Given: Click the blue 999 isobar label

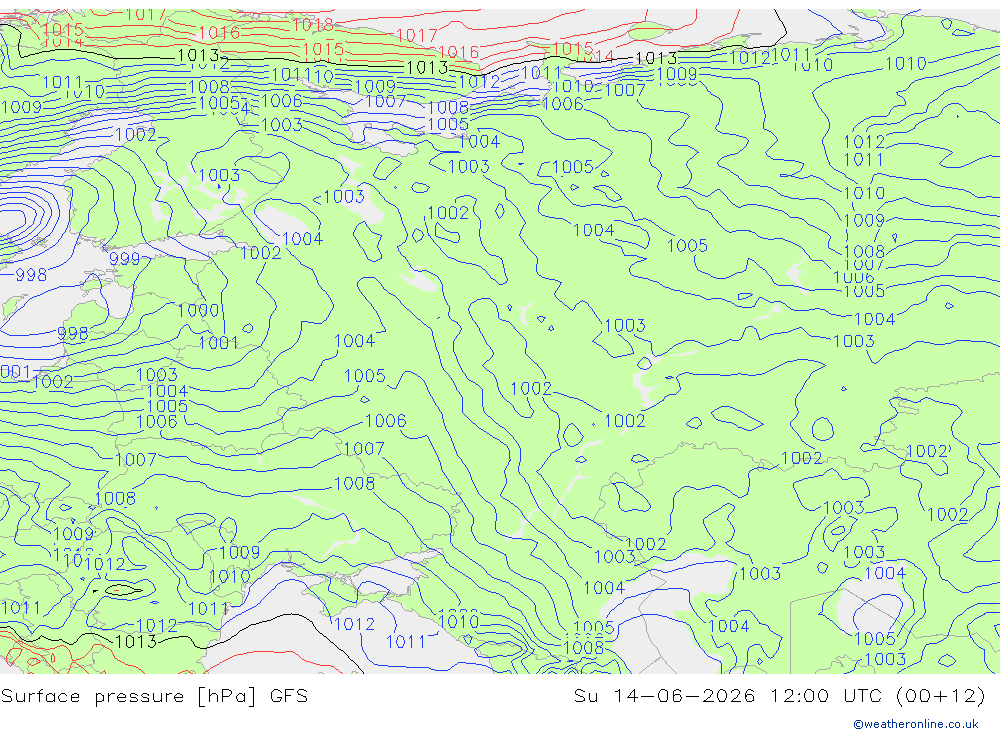Looking at the screenshot, I should coord(124,259).
